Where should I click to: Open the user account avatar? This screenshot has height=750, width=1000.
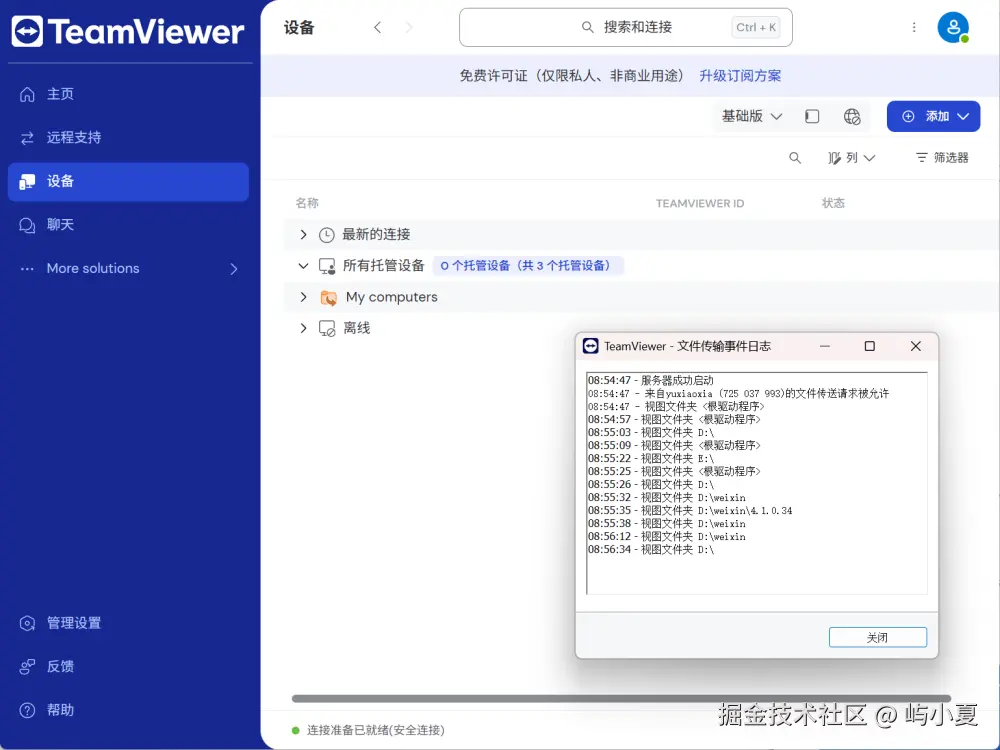[x=953, y=27]
